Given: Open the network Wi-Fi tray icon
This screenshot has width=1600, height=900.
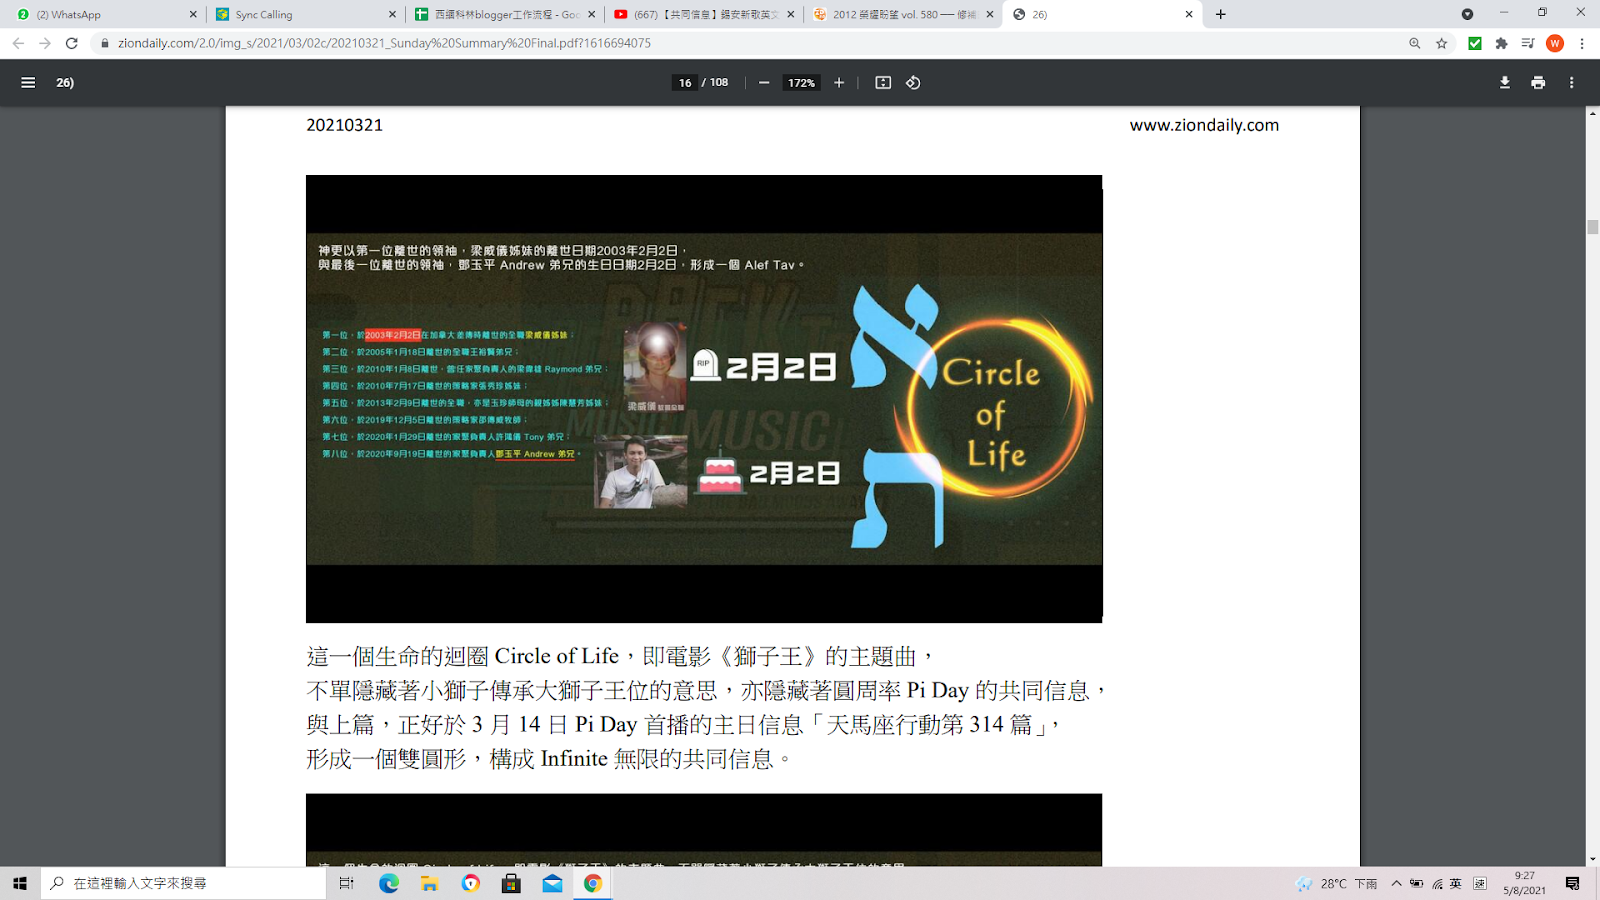Looking at the screenshot, I should coord(1437,883).
